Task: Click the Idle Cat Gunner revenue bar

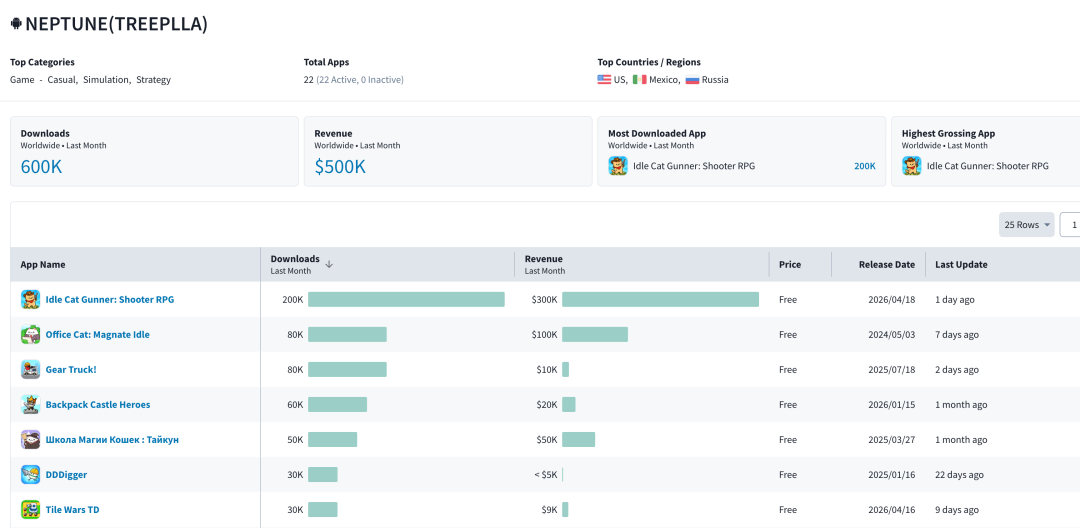Action: pyautogui.click(x=661, y=299)
